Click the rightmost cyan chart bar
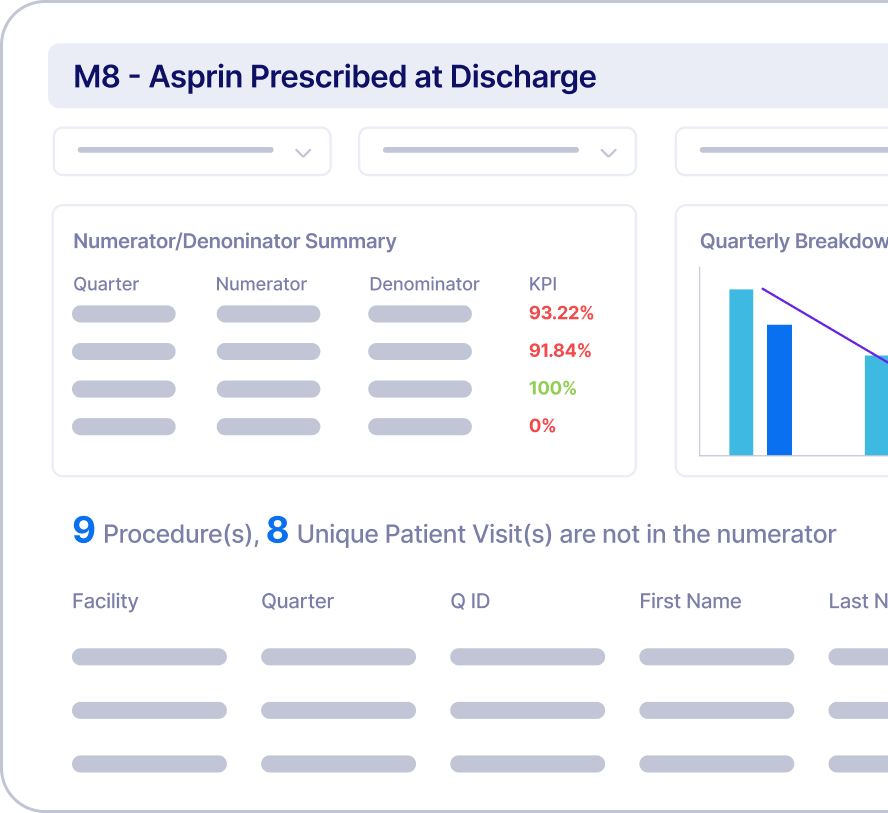 [875, 410]
